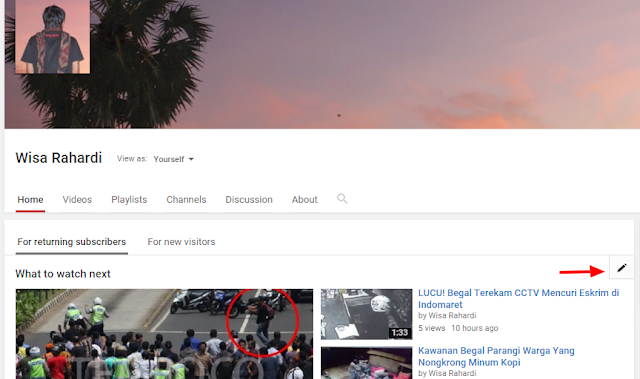The height and width of the screenshot is (379, 640).
Task: Select the For returning subscribers tab
Action: 71,242
